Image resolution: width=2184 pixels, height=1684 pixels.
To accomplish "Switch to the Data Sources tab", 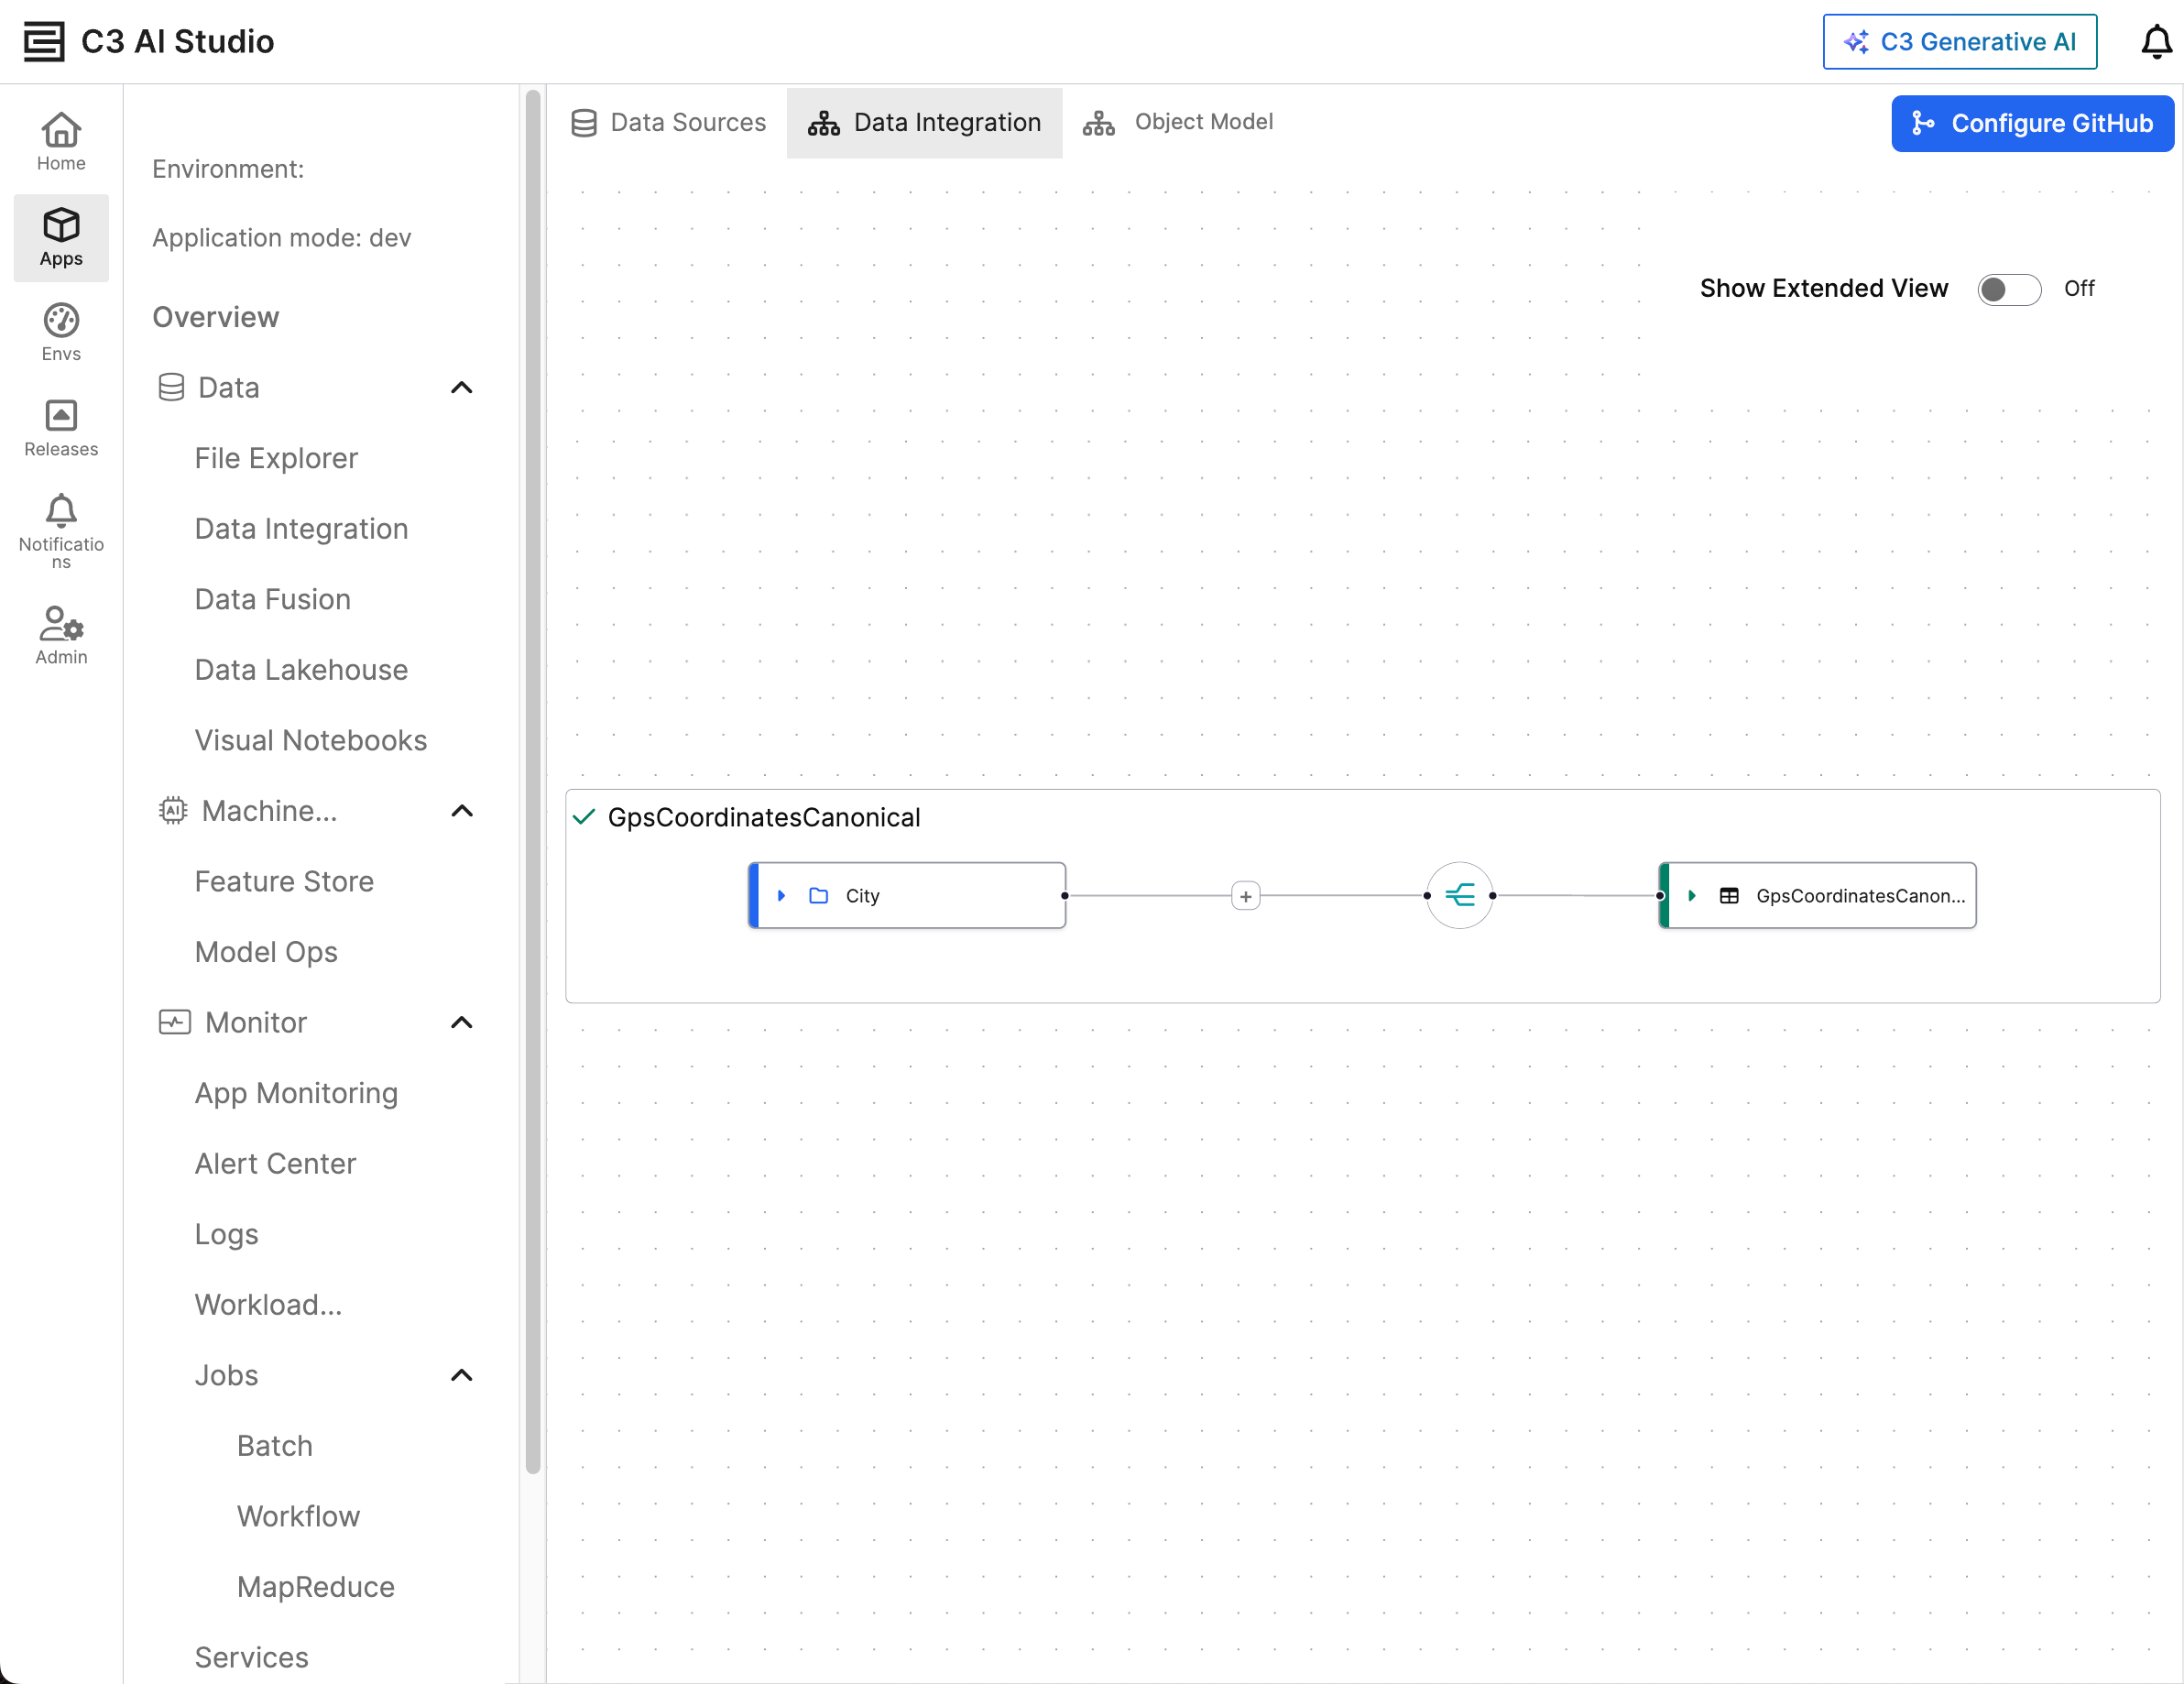I will [x=668, y=122].
